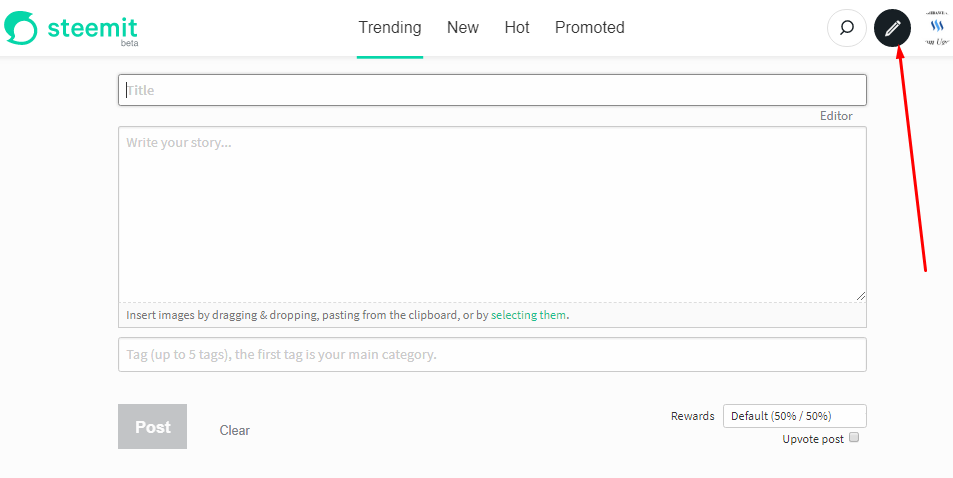
Task: Click the 'selecting them' image link
Action: (x=528, y=315)
